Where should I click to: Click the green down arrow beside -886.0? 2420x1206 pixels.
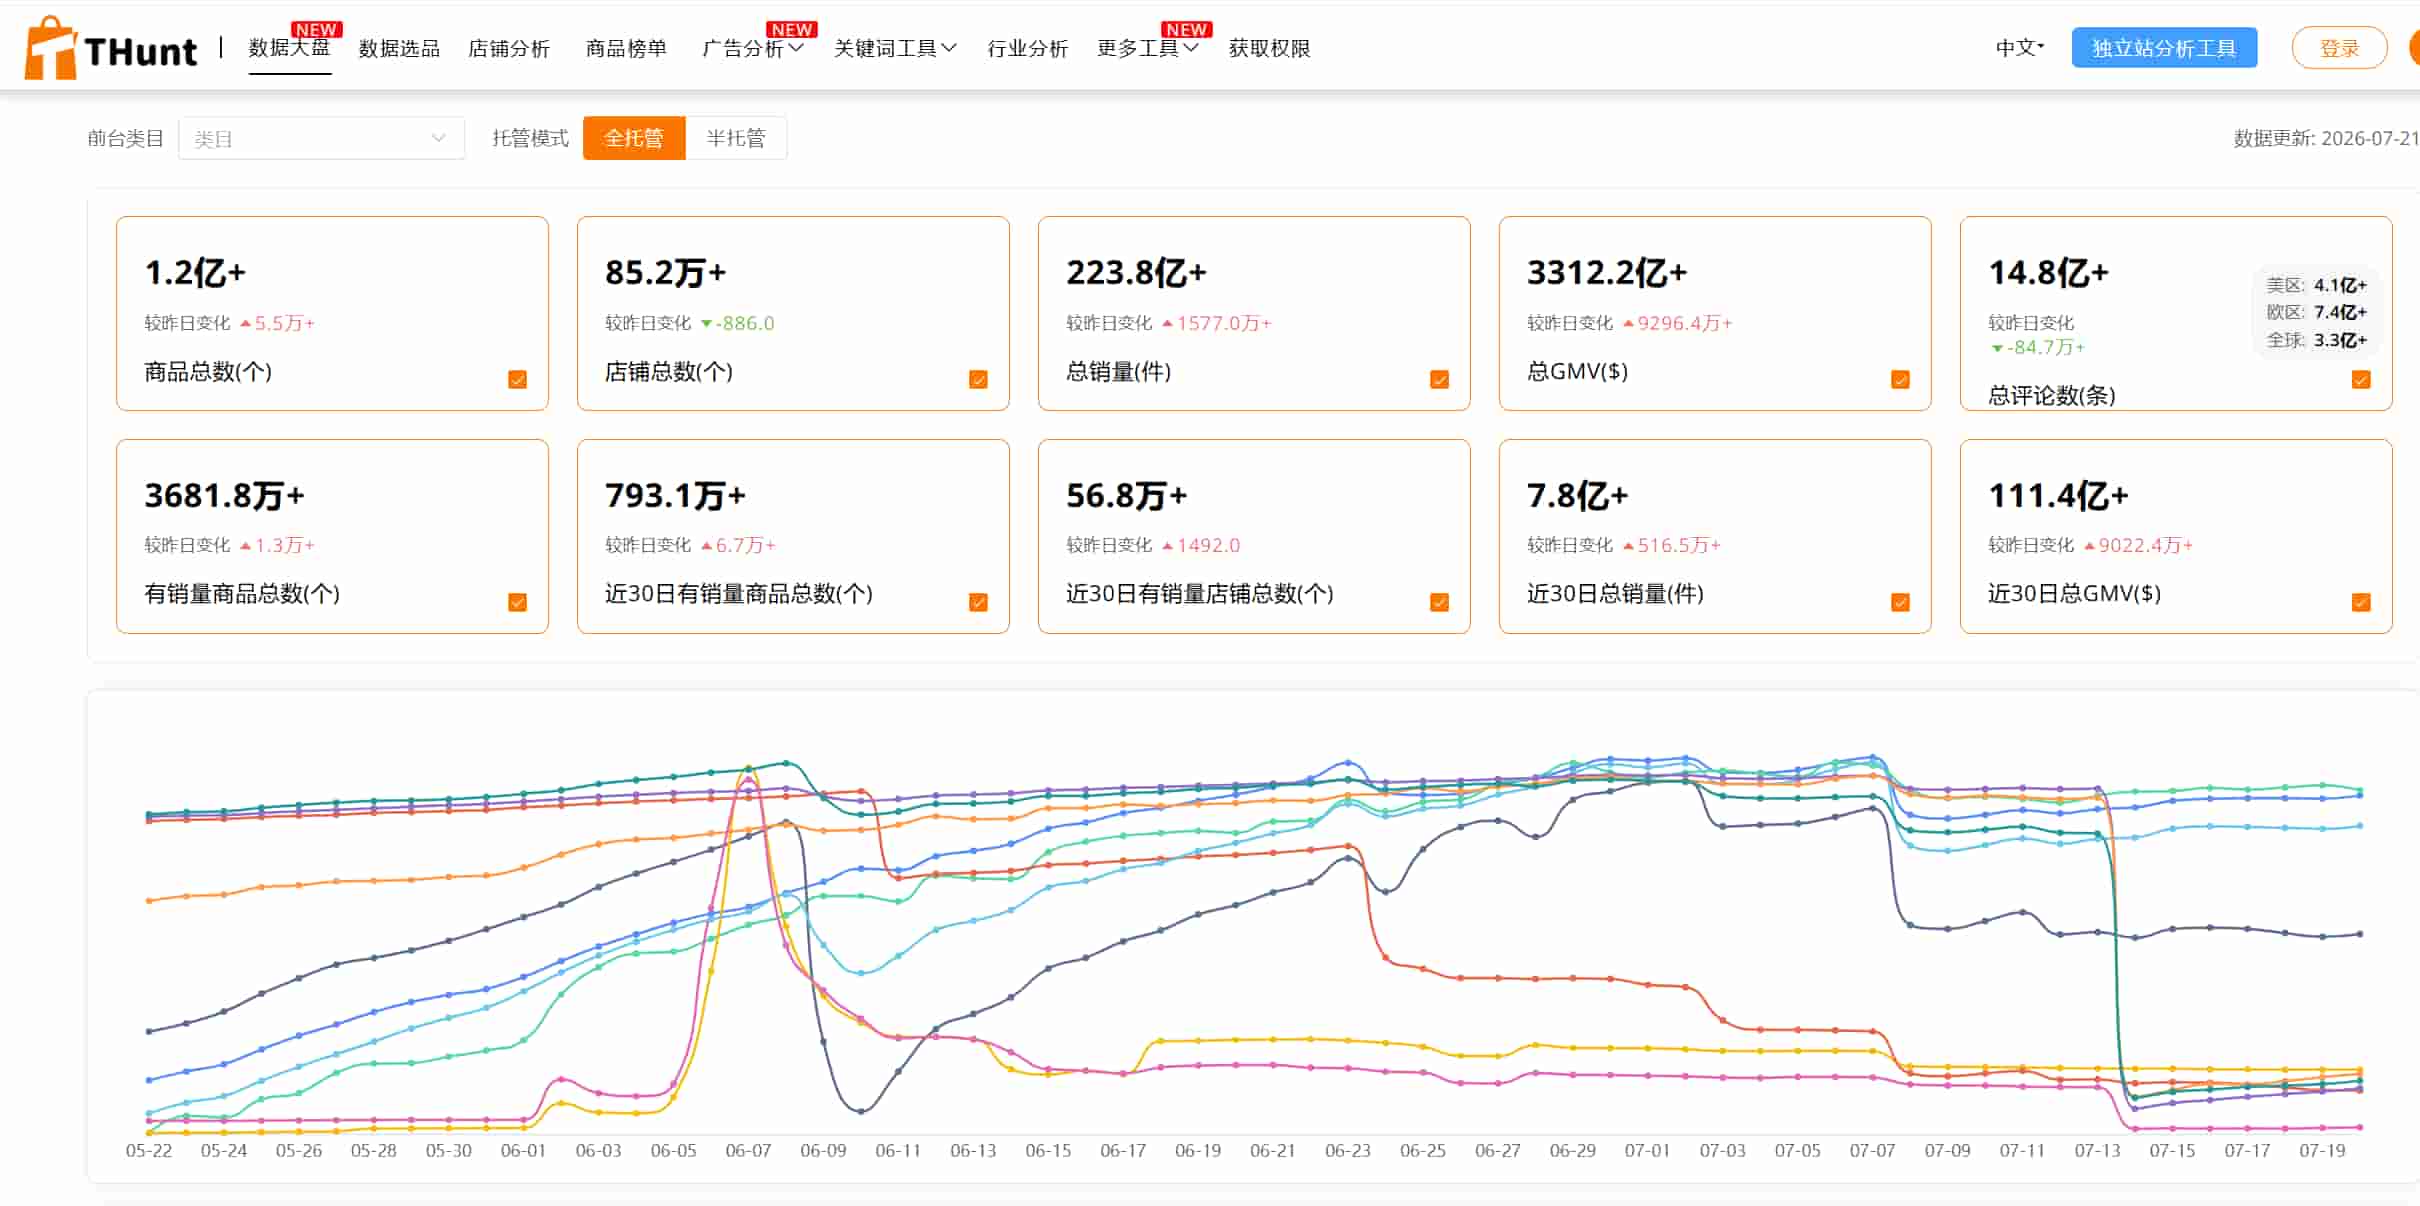[x=706, y=324]
